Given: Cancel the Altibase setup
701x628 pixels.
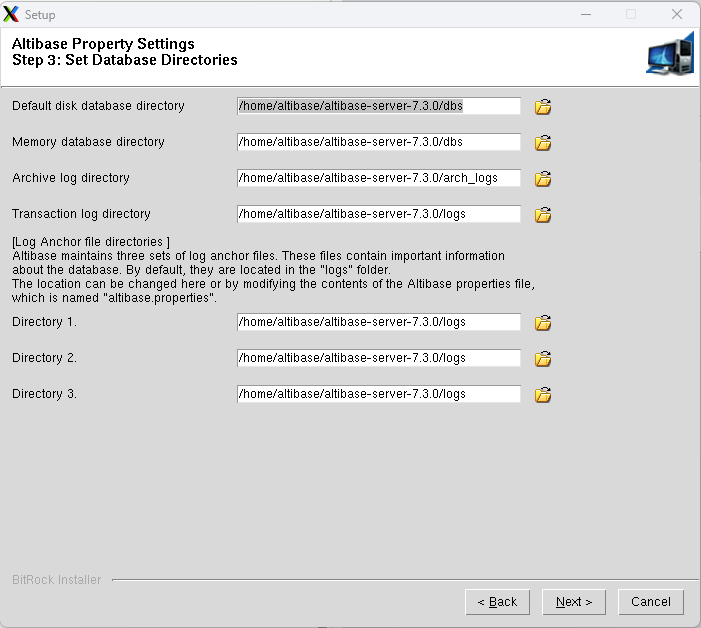Looking at the screenshot, I should pos(651,601).
